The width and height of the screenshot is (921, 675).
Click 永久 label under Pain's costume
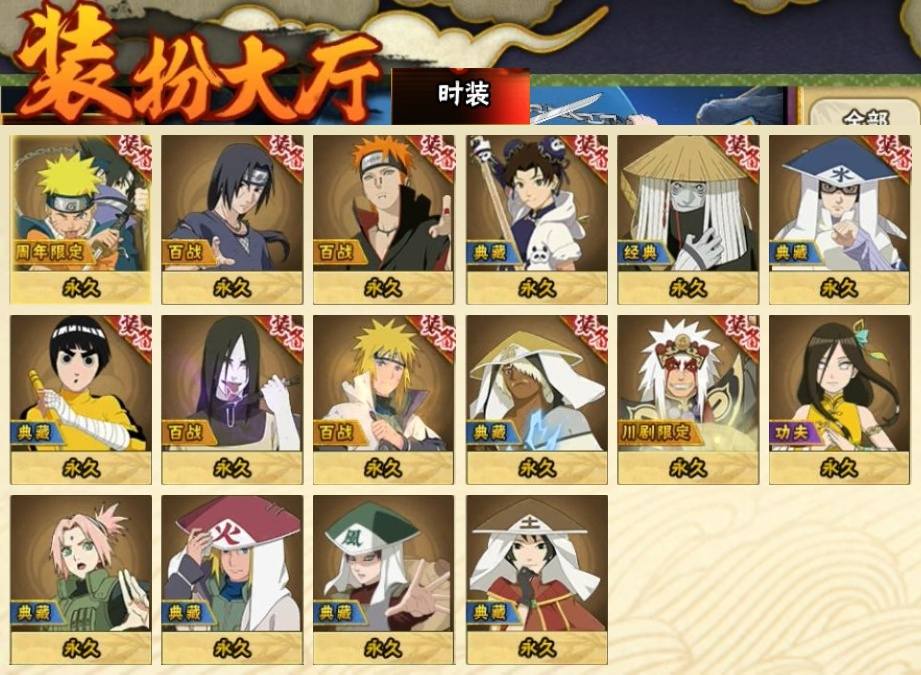[x=384, y=288]
